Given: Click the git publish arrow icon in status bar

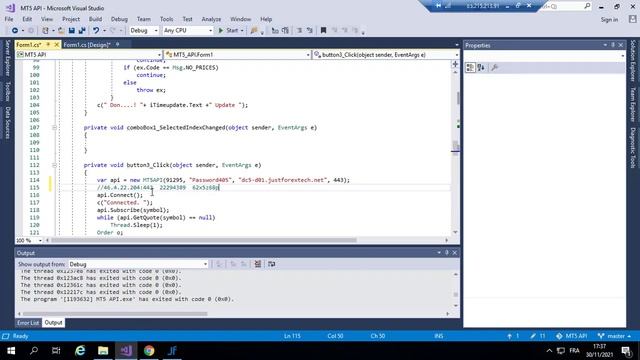Looking at the screenshot, I should click(509, 336).
